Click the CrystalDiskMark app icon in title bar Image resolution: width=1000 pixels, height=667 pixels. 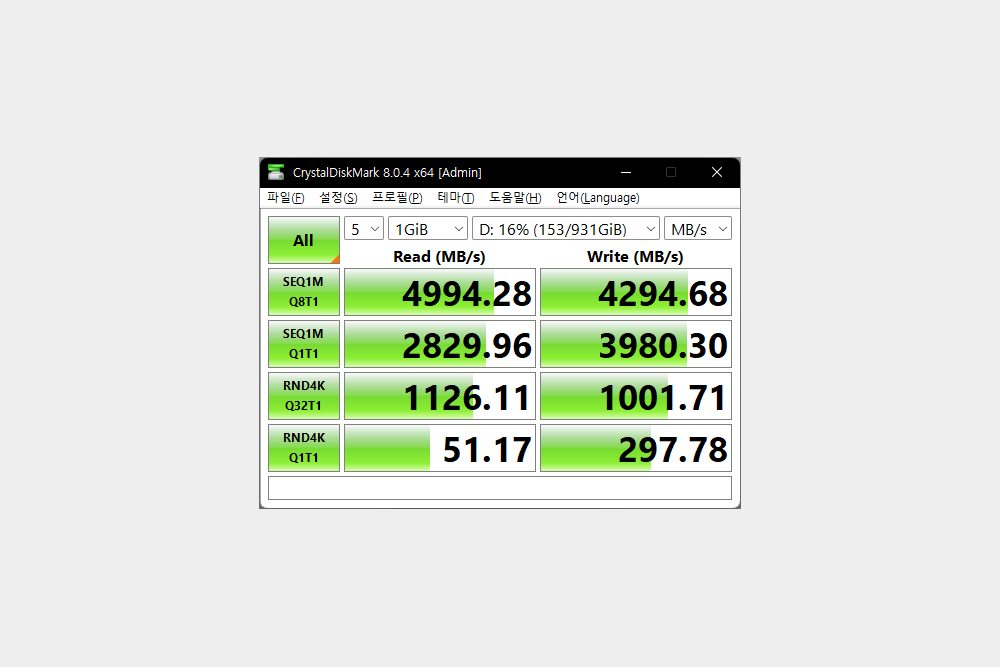point(276,172)
